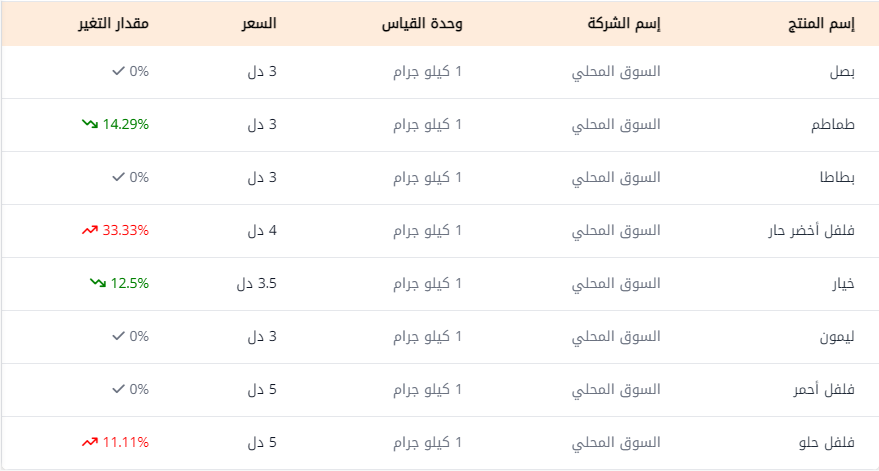Click the downward trend arrow beside 14.29%
This screenshot has height=471, width=879.
(x=90, y=124)
